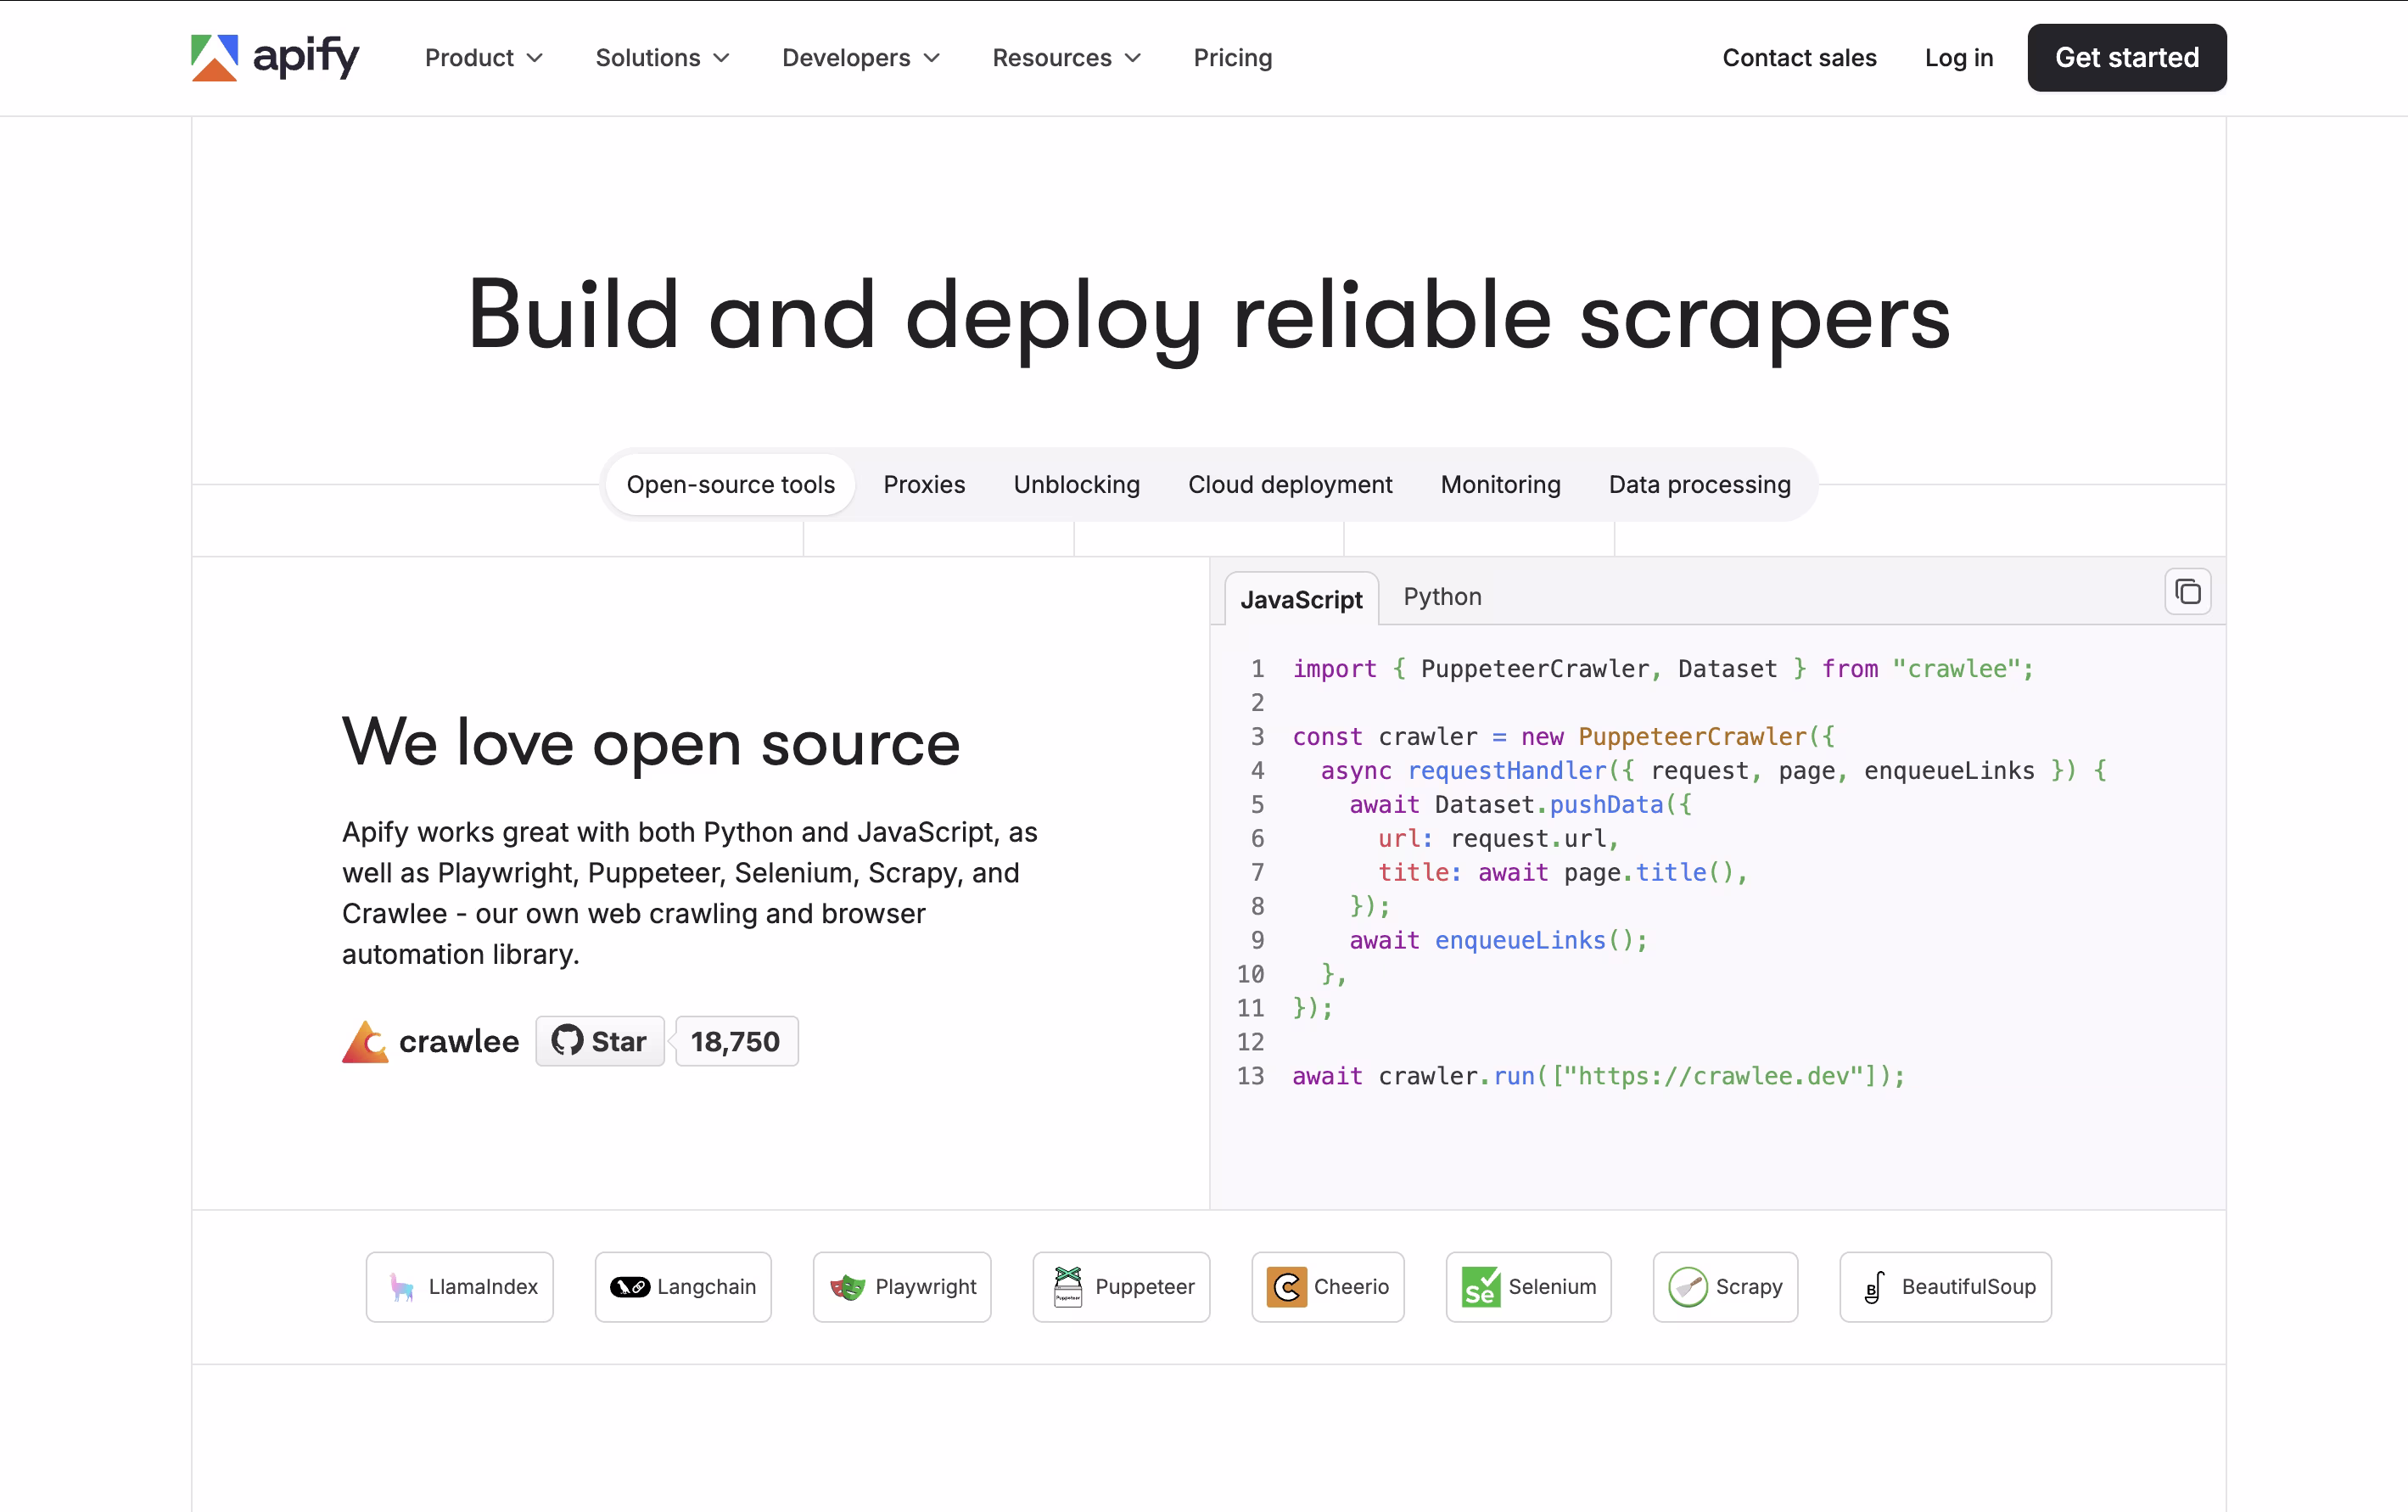Click the Selenium logo icon
Viewport: 2408px width, 1512px height.
click(x=1481, y=1287)
